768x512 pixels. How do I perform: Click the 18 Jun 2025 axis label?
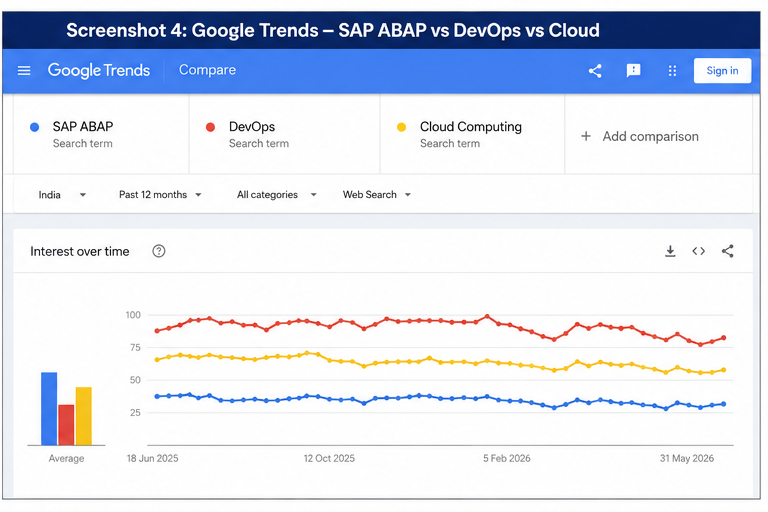[152, 458]
